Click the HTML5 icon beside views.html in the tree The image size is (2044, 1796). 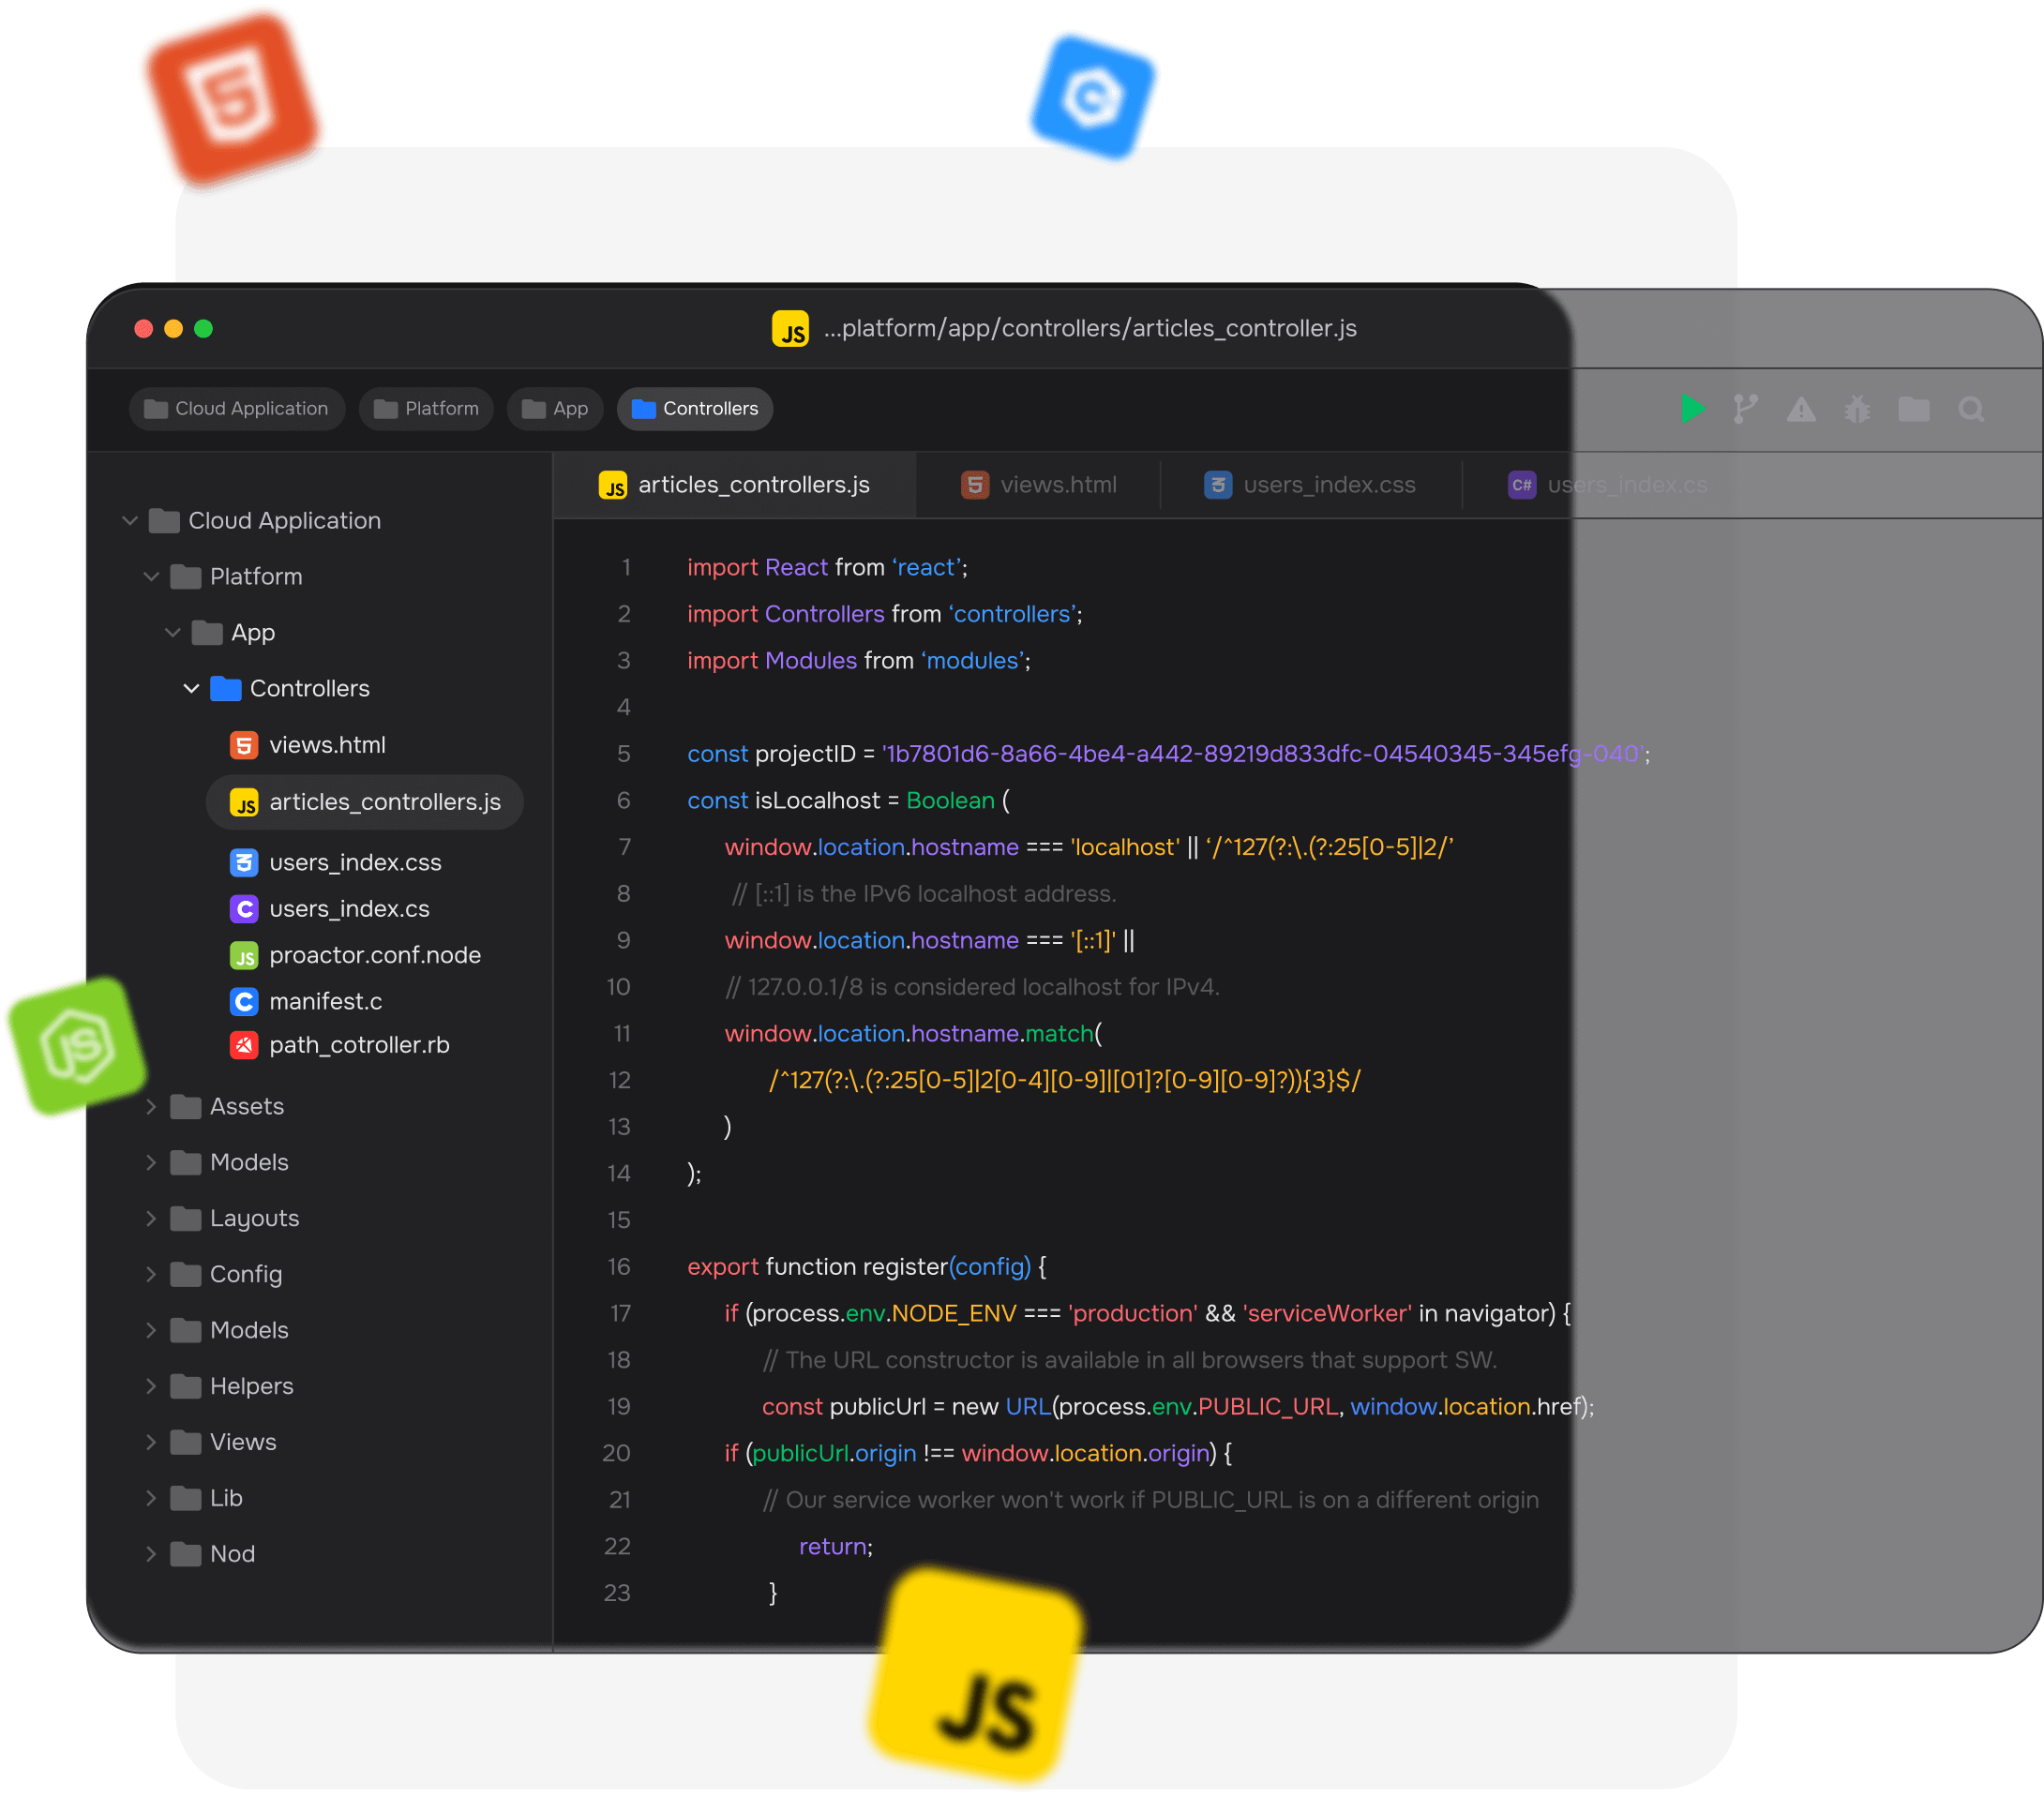(x=244, y=745)
